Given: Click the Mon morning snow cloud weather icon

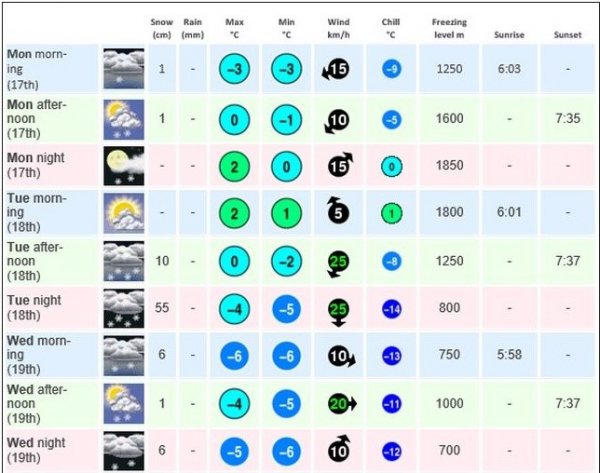Looking at the screenshot, I should pyautogui.click(x=124, y=69).
